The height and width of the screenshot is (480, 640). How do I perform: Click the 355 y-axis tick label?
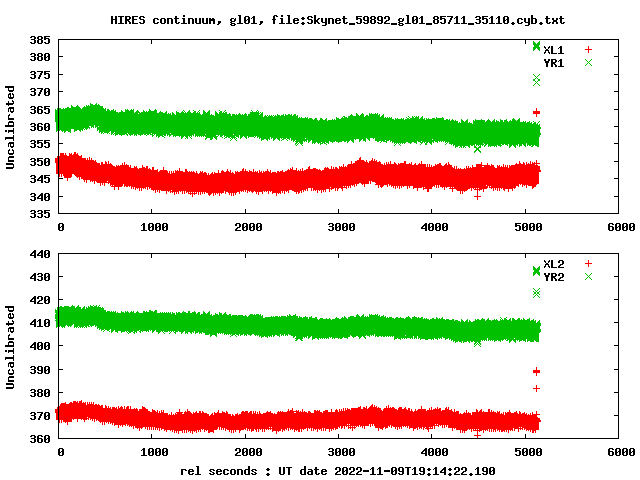pyautogui.click(x=40, y=144)
